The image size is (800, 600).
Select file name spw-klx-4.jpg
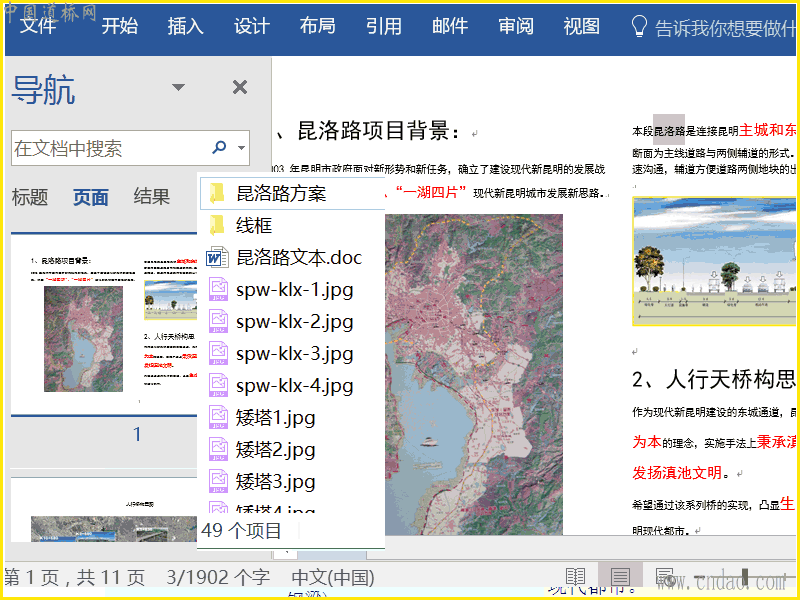click(x=294, y=386)
